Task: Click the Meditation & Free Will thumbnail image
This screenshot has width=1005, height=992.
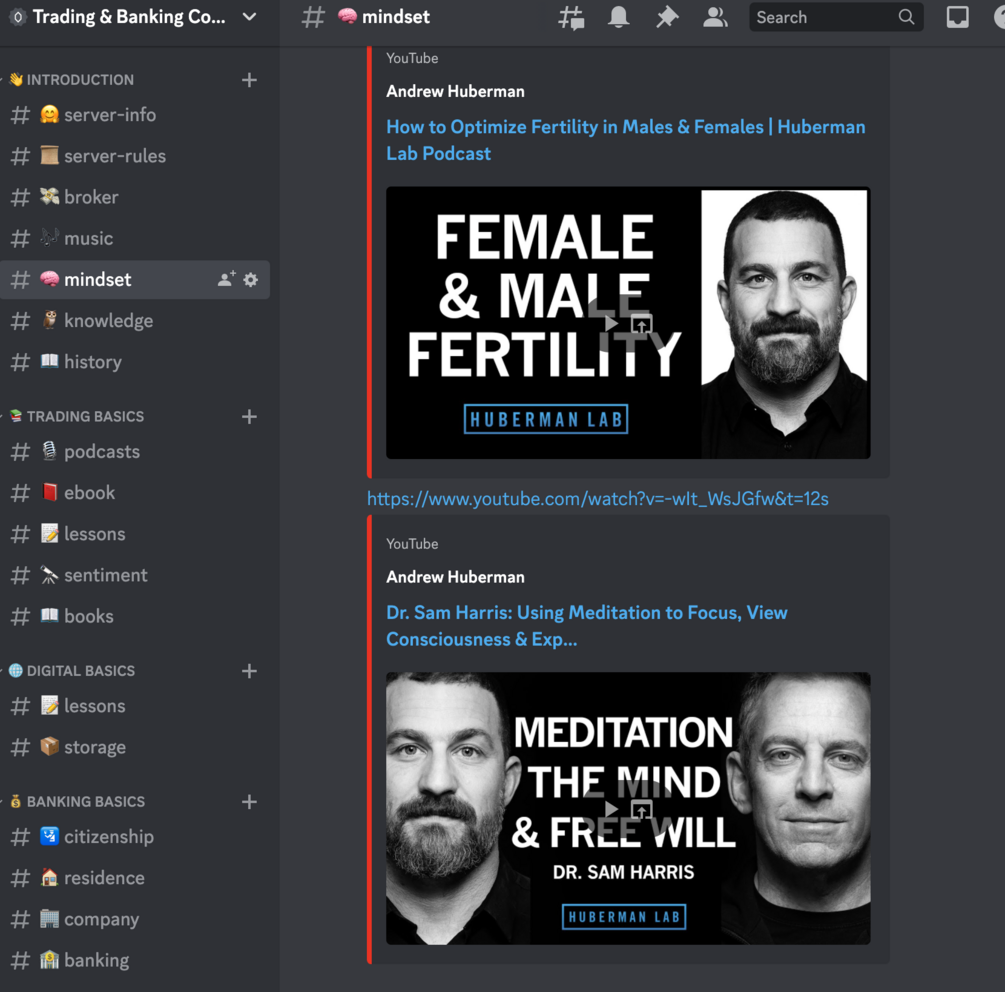Action: pos(628,808)
